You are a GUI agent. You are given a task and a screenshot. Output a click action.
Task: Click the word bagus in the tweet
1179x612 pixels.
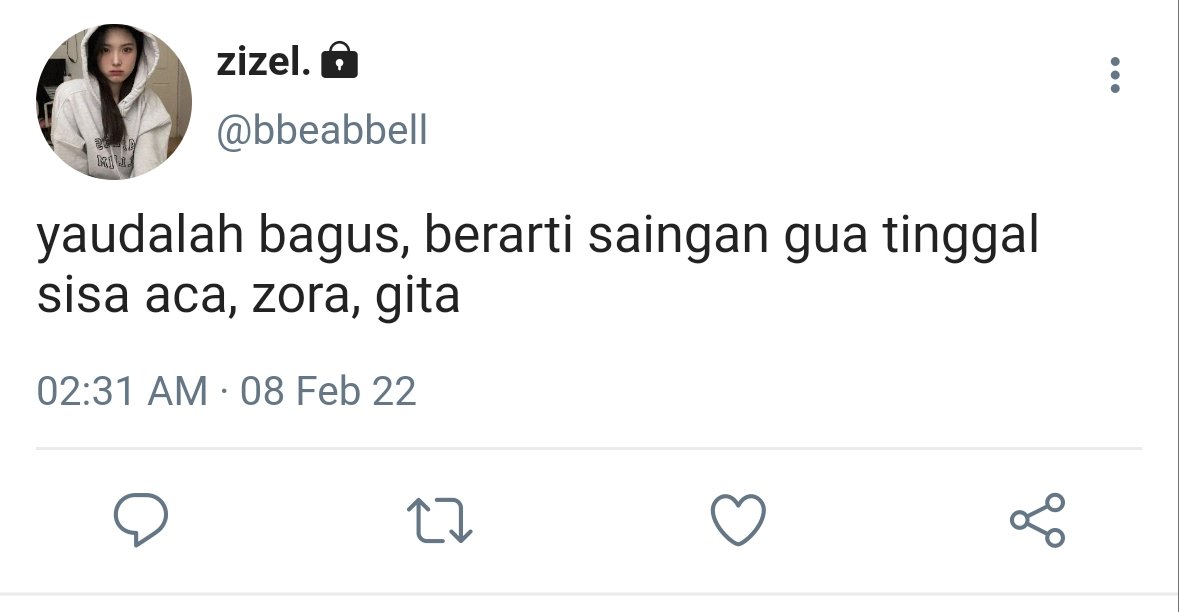coord(331,236)
